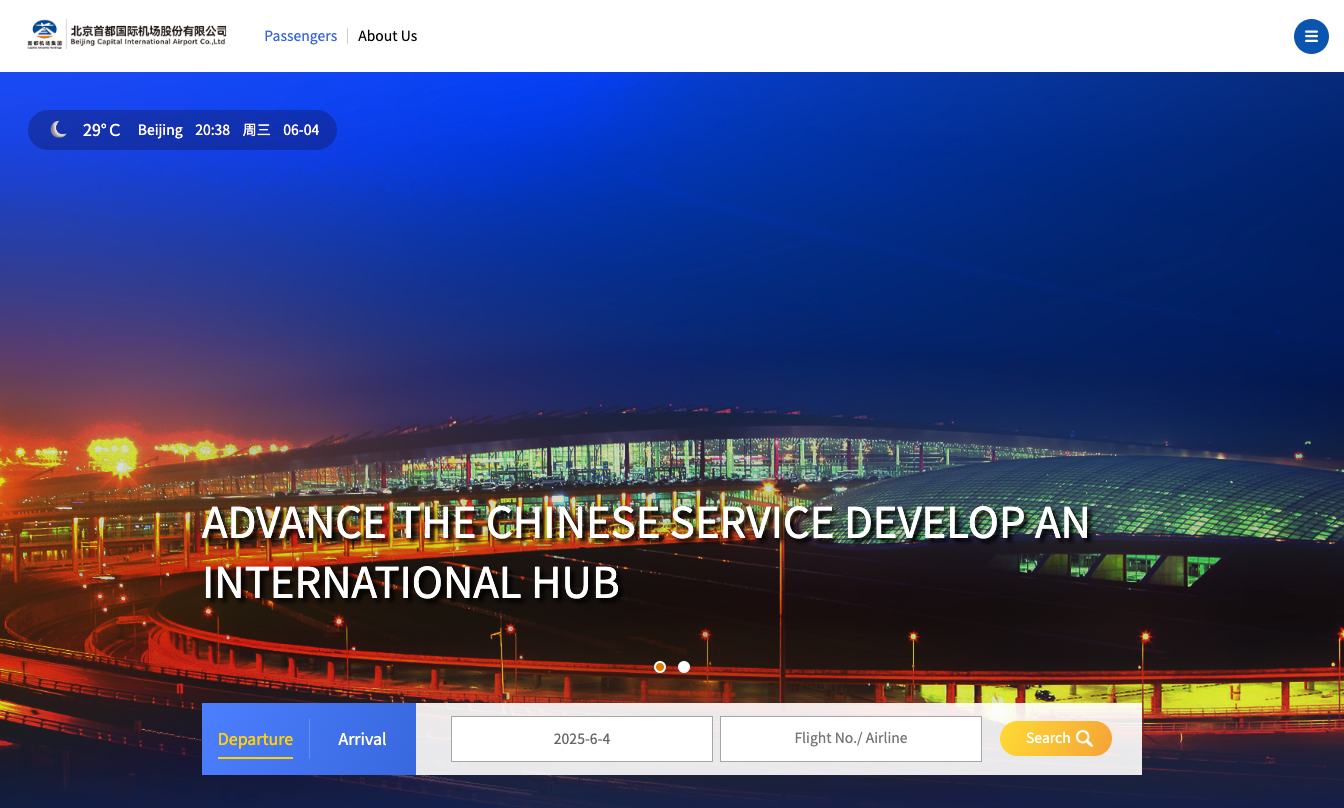Switch to the Departure flight search mode
1344x808 pixels.
[256, 739]
